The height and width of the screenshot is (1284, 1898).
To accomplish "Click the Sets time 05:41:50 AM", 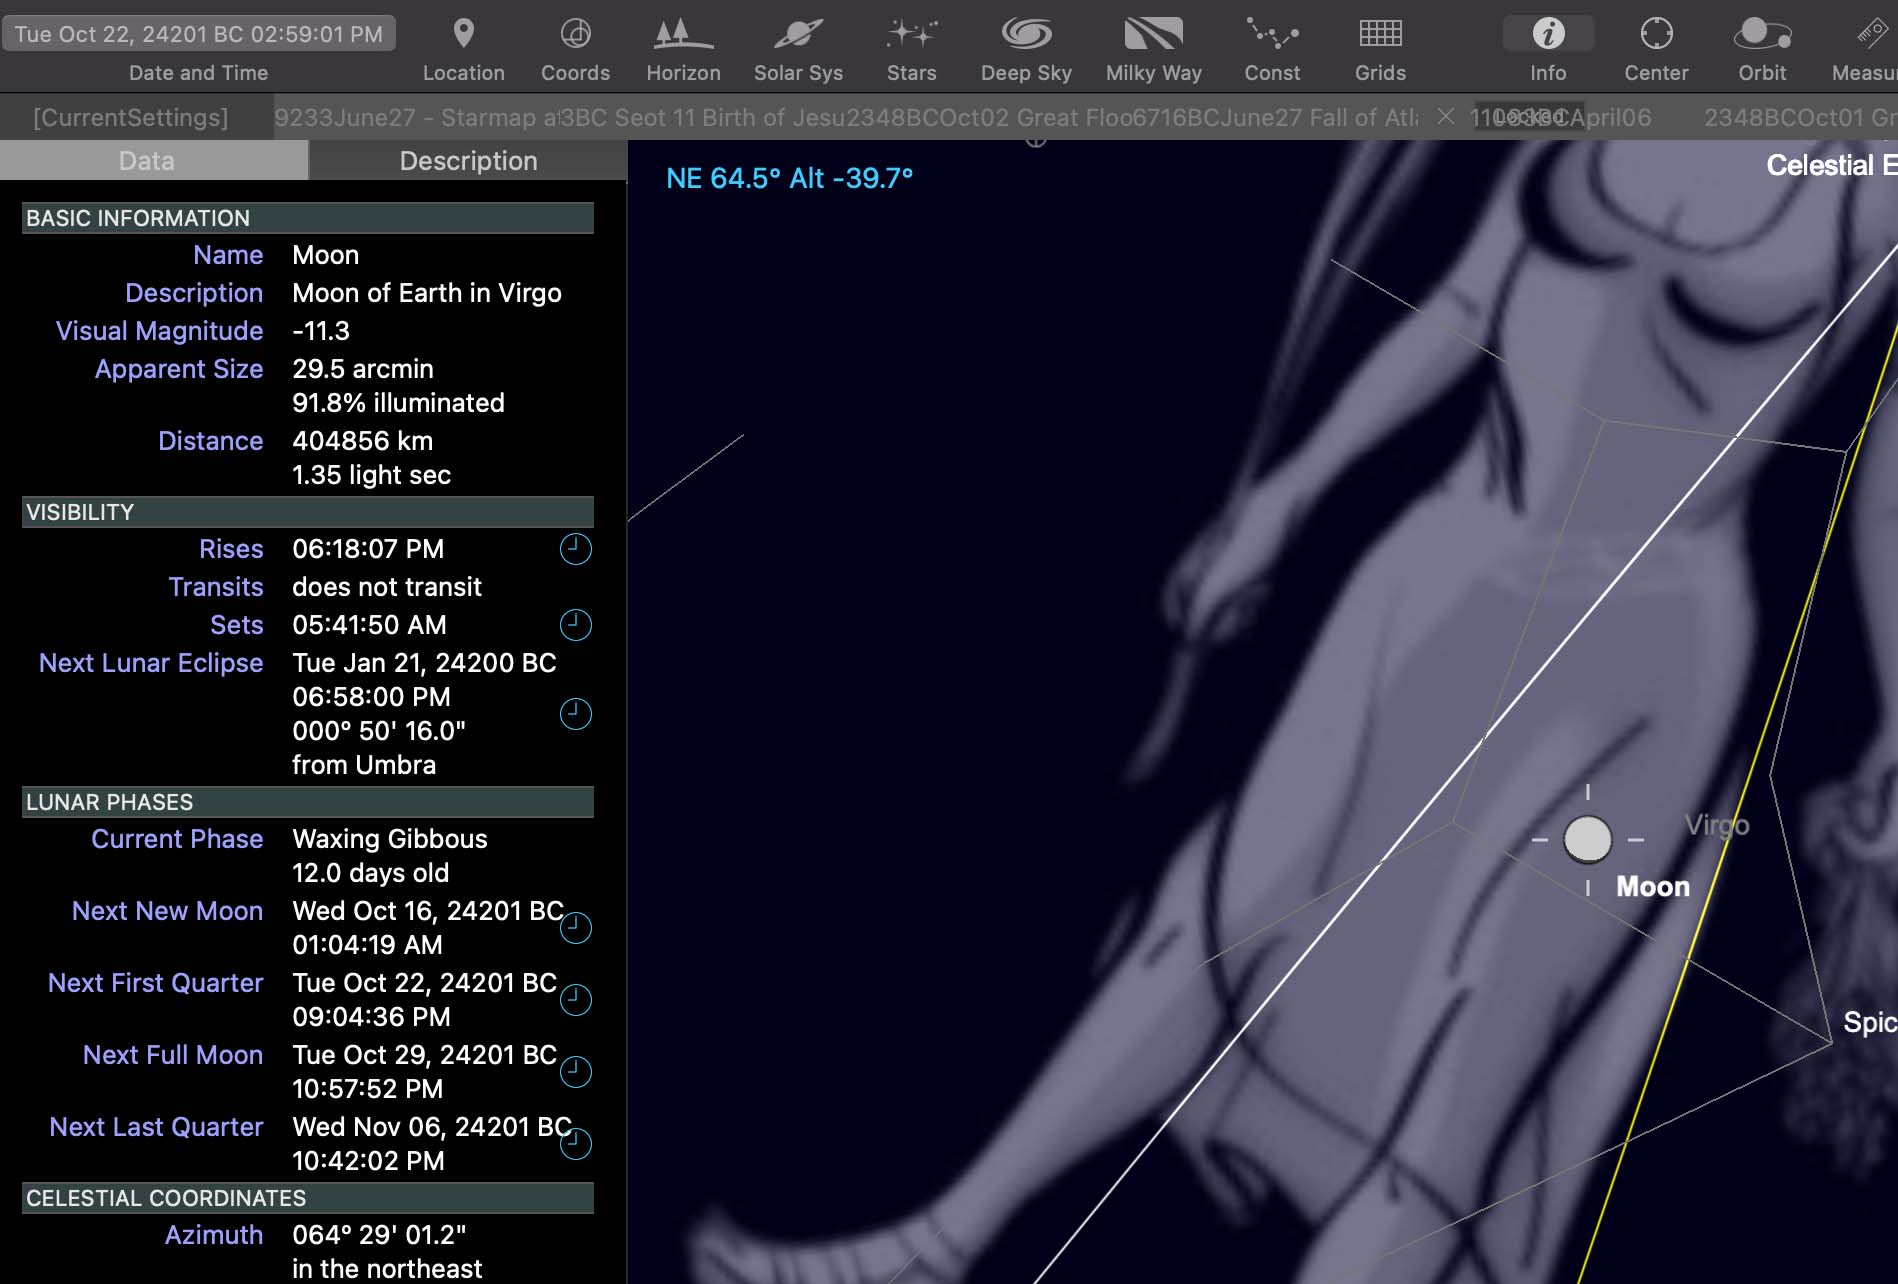I will (x=369, y=625).
